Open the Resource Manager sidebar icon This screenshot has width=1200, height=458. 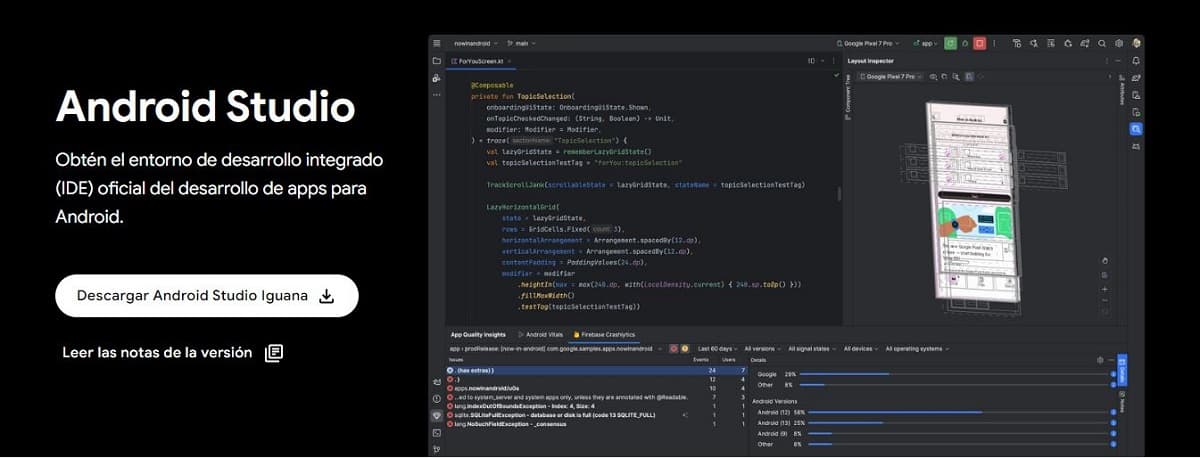[x=437, y=78]
